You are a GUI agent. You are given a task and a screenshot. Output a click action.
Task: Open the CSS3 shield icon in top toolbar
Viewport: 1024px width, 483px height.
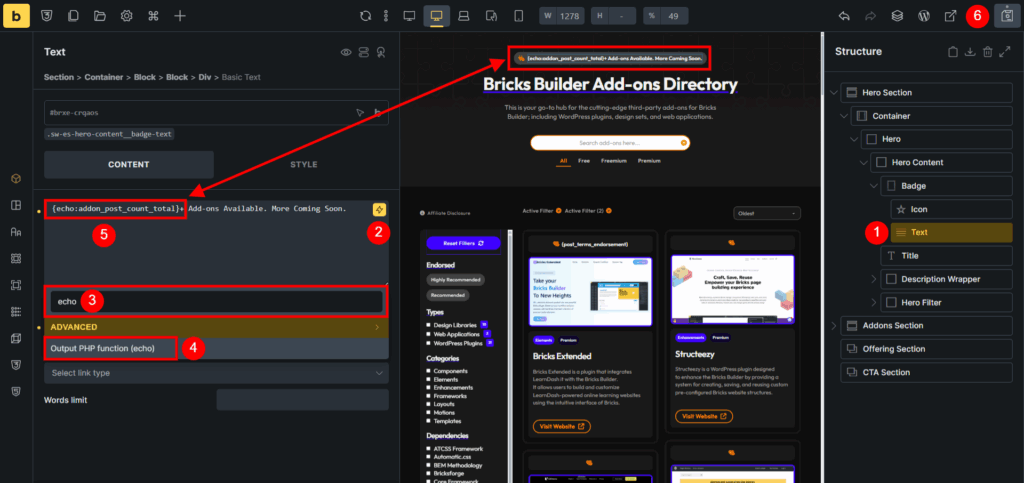click(x=48, y=16)
